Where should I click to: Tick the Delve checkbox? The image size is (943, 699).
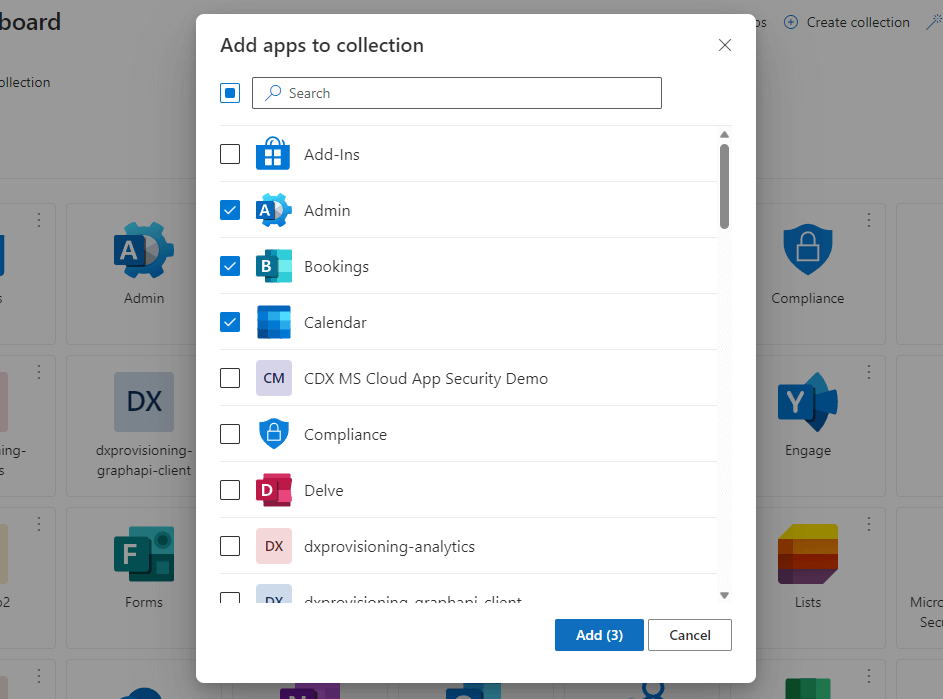point(230,490)
